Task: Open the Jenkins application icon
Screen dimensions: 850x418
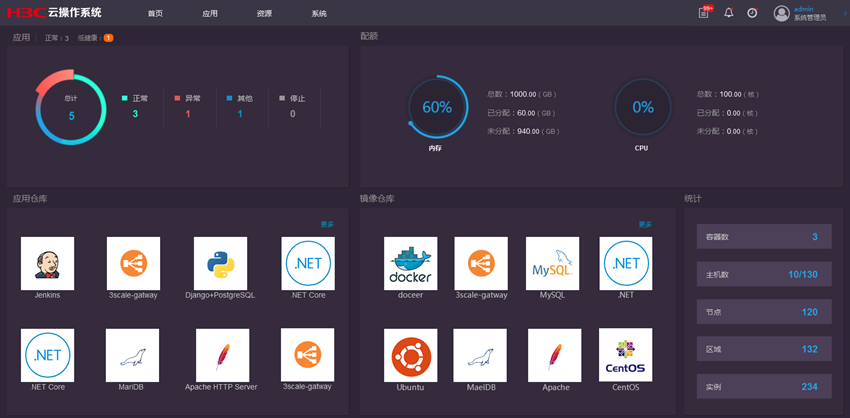Action: point(48,263)
